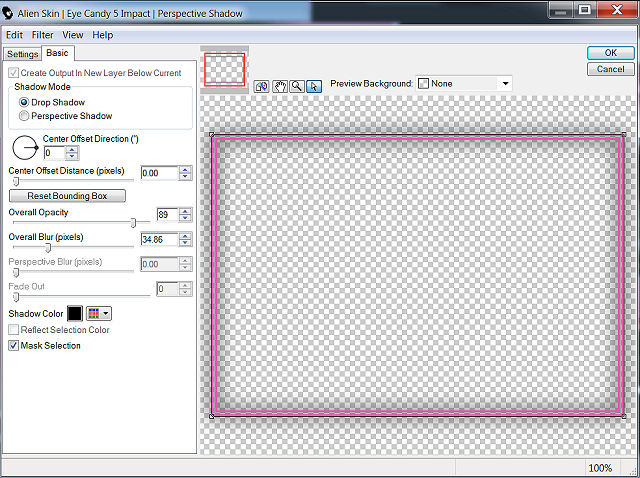Open the Filter menu
The image size is (640, 478).
tap(42, 35)
